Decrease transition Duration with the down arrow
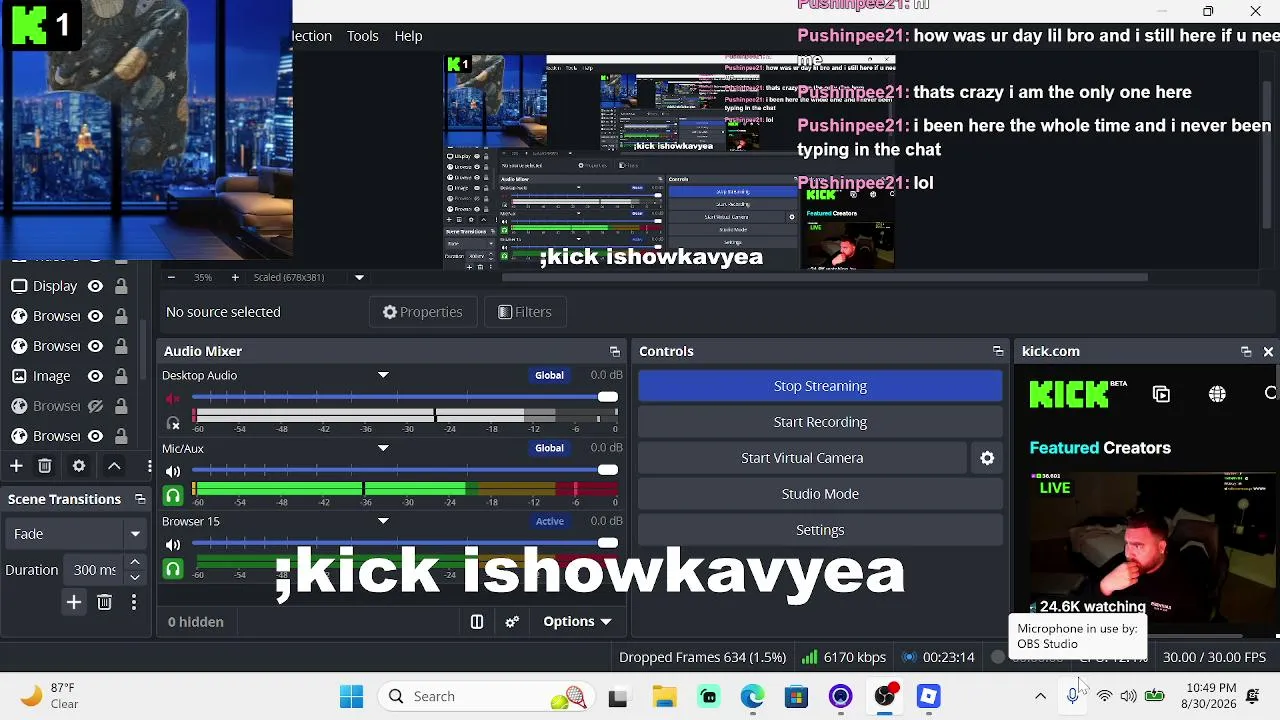This screenshot has width=1280, height=720. 135,577
